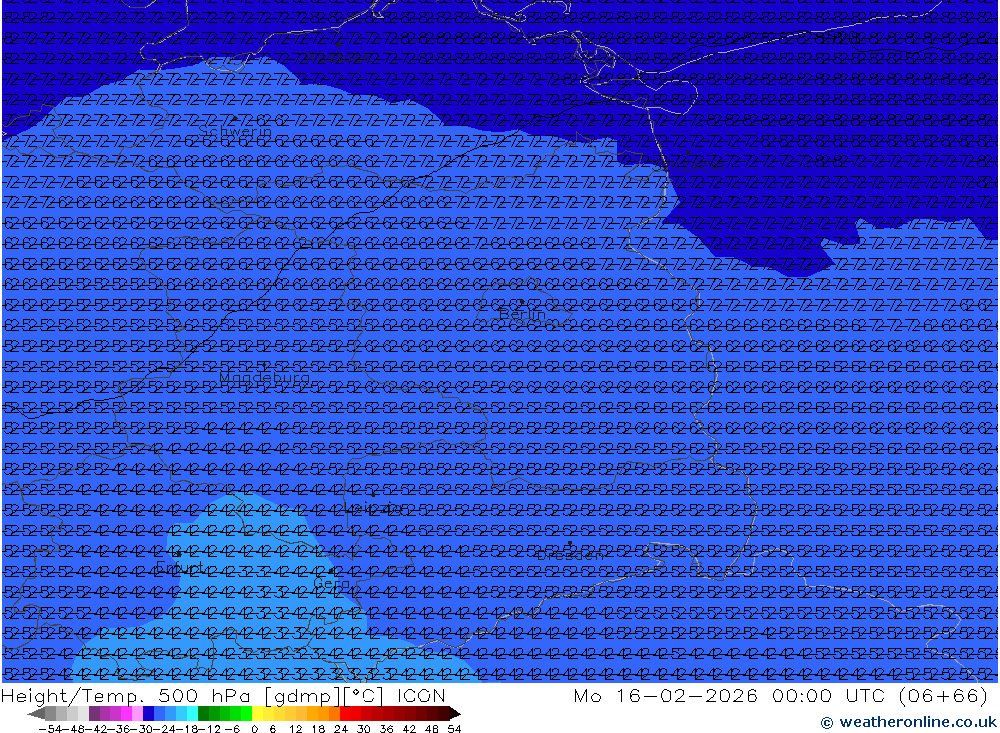Pick the orange 18 legend swatch
Image resolution: width=1000 pixels, height=733 pixels.
coord(323,714)
